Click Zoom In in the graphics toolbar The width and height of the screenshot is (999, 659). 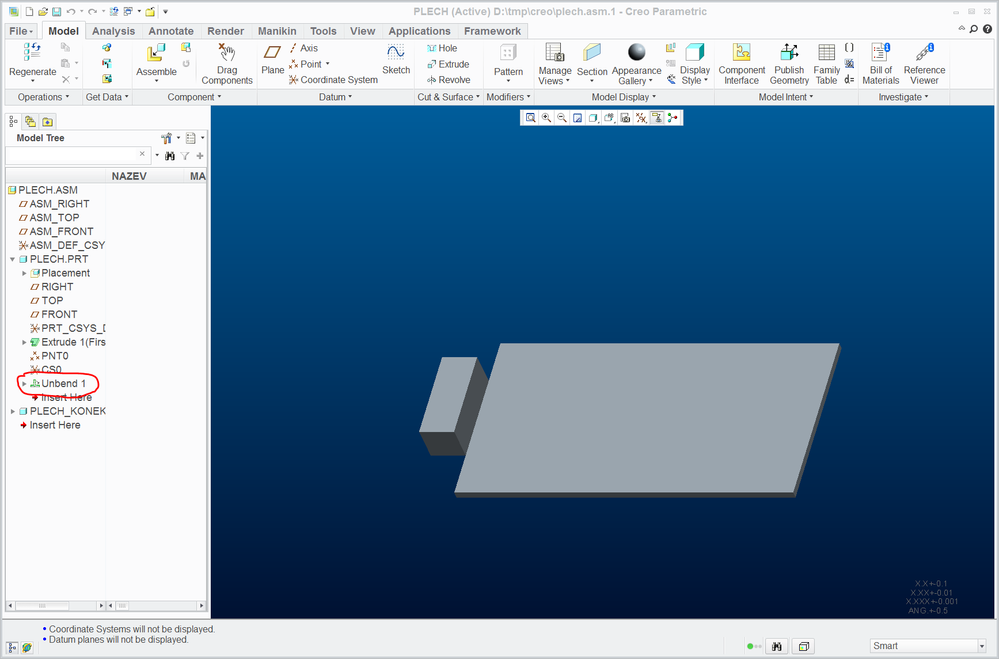coord(546,118)
